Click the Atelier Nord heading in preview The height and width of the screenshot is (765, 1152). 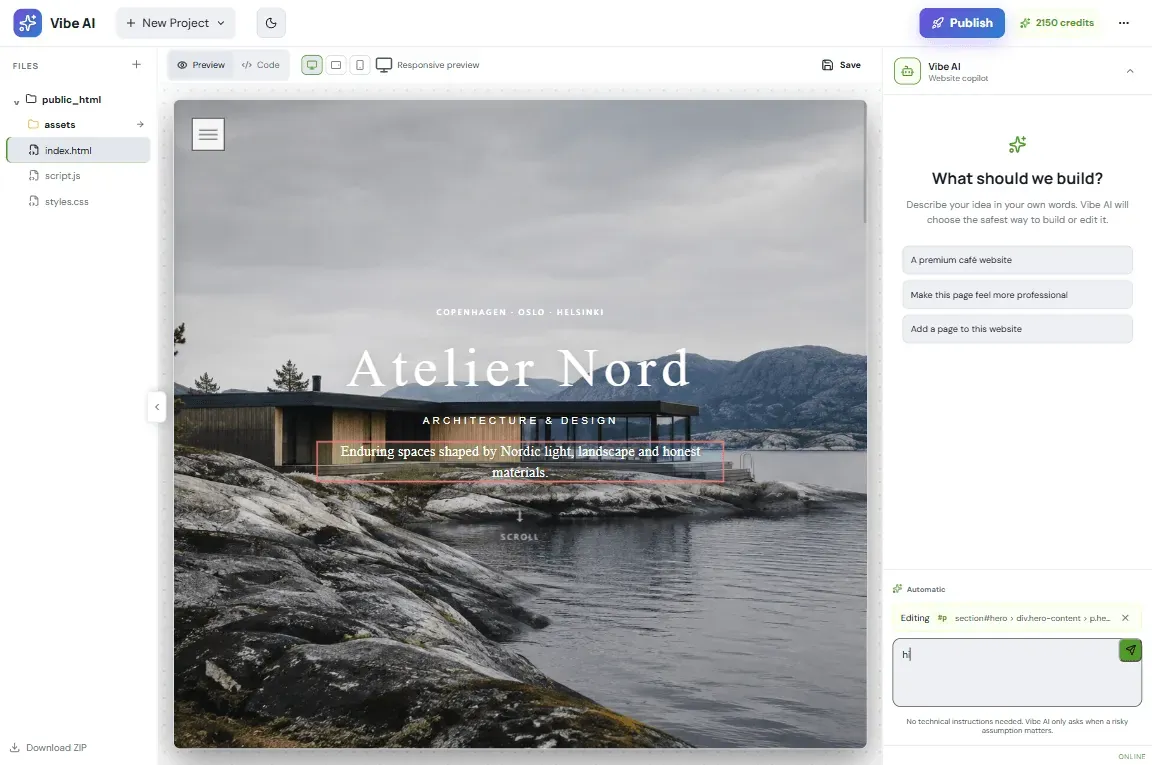point(519,368)
